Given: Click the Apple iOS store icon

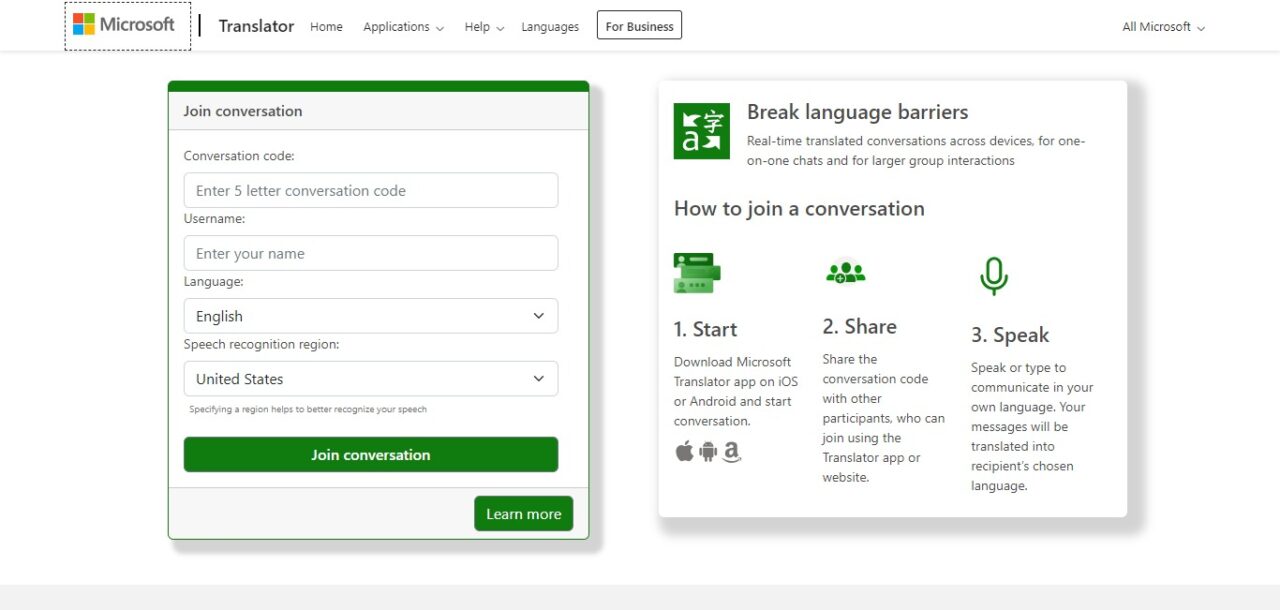Looking at the screenshot, I should (x=684, y=452).
